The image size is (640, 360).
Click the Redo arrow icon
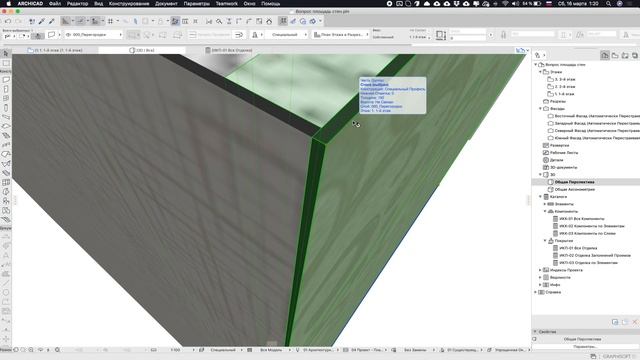coord(18,21)
